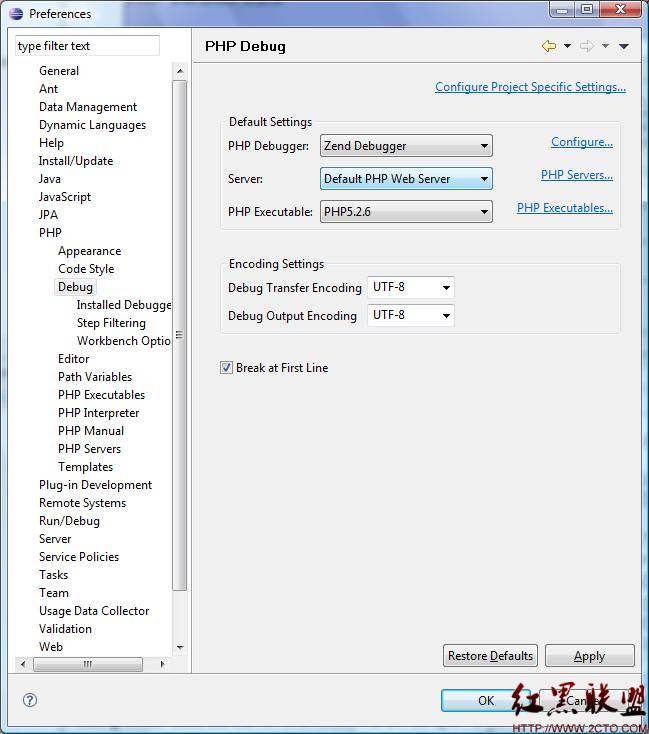
Task: Click the Configure... link
Action: [x=582, y=142]
